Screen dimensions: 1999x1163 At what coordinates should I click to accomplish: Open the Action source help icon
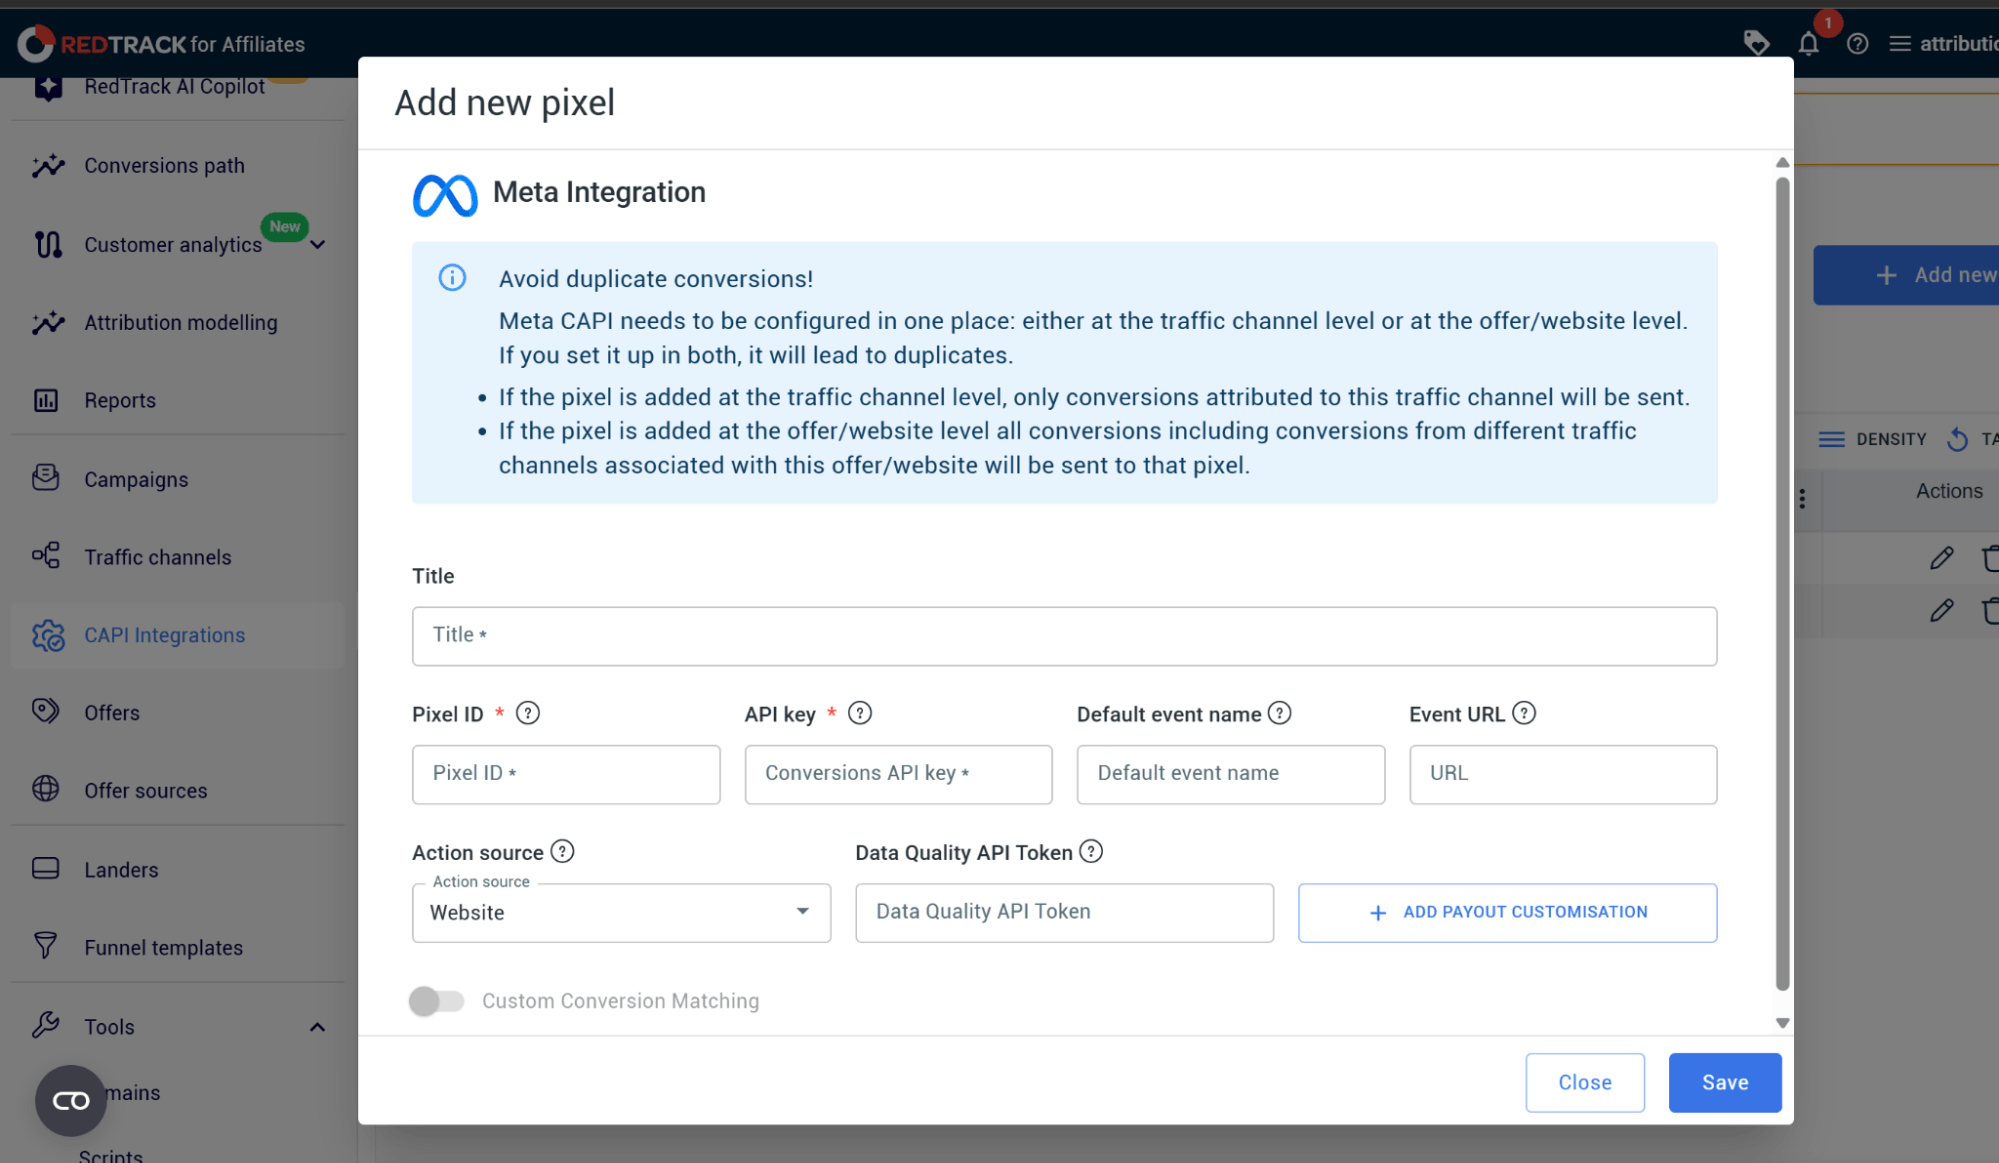[563, 851]
